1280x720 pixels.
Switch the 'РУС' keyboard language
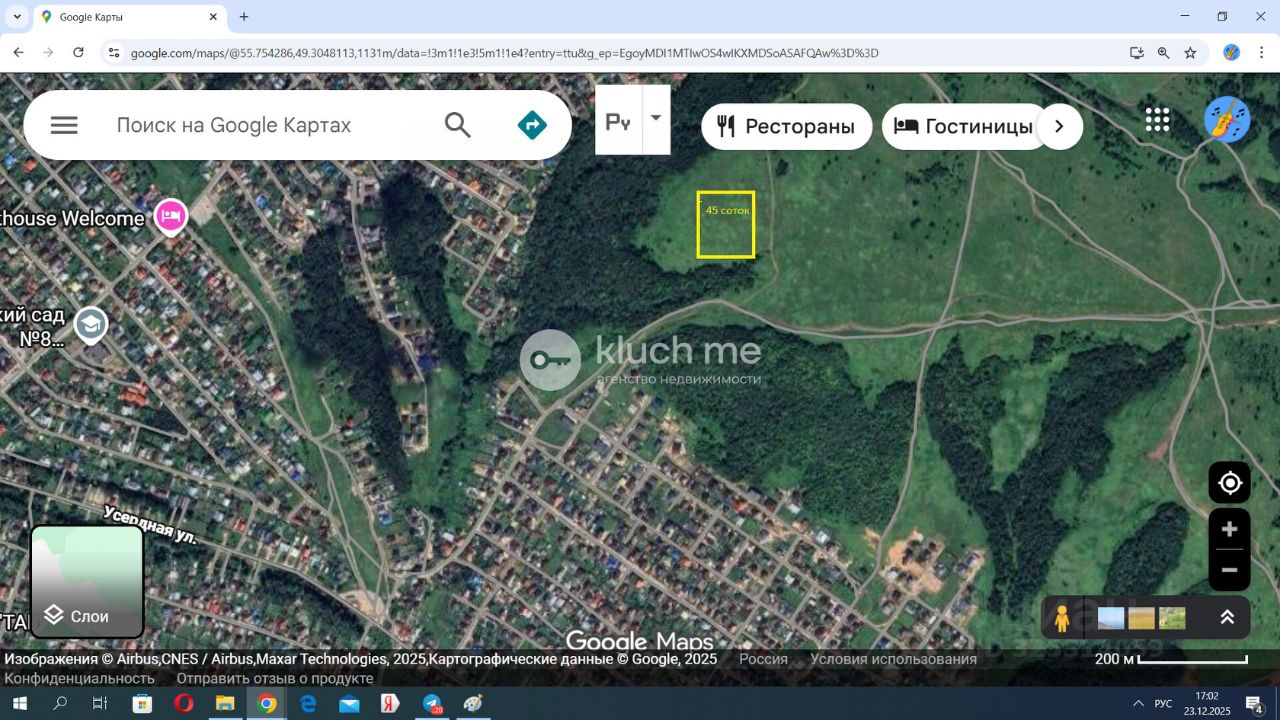(1163, 704)
